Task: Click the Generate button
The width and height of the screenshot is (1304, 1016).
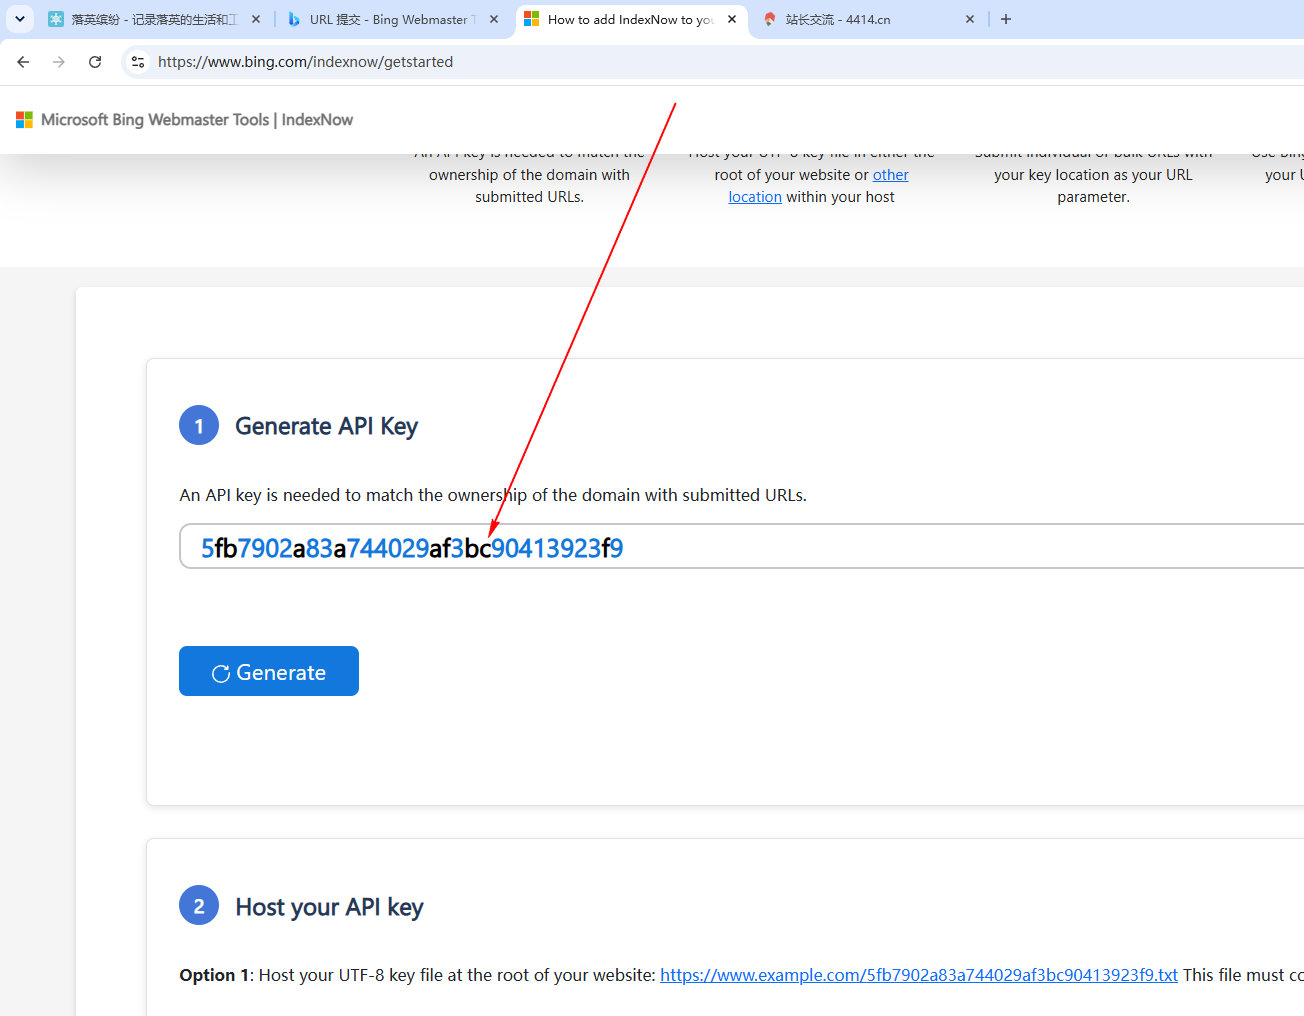Action: tap(269, 671)
